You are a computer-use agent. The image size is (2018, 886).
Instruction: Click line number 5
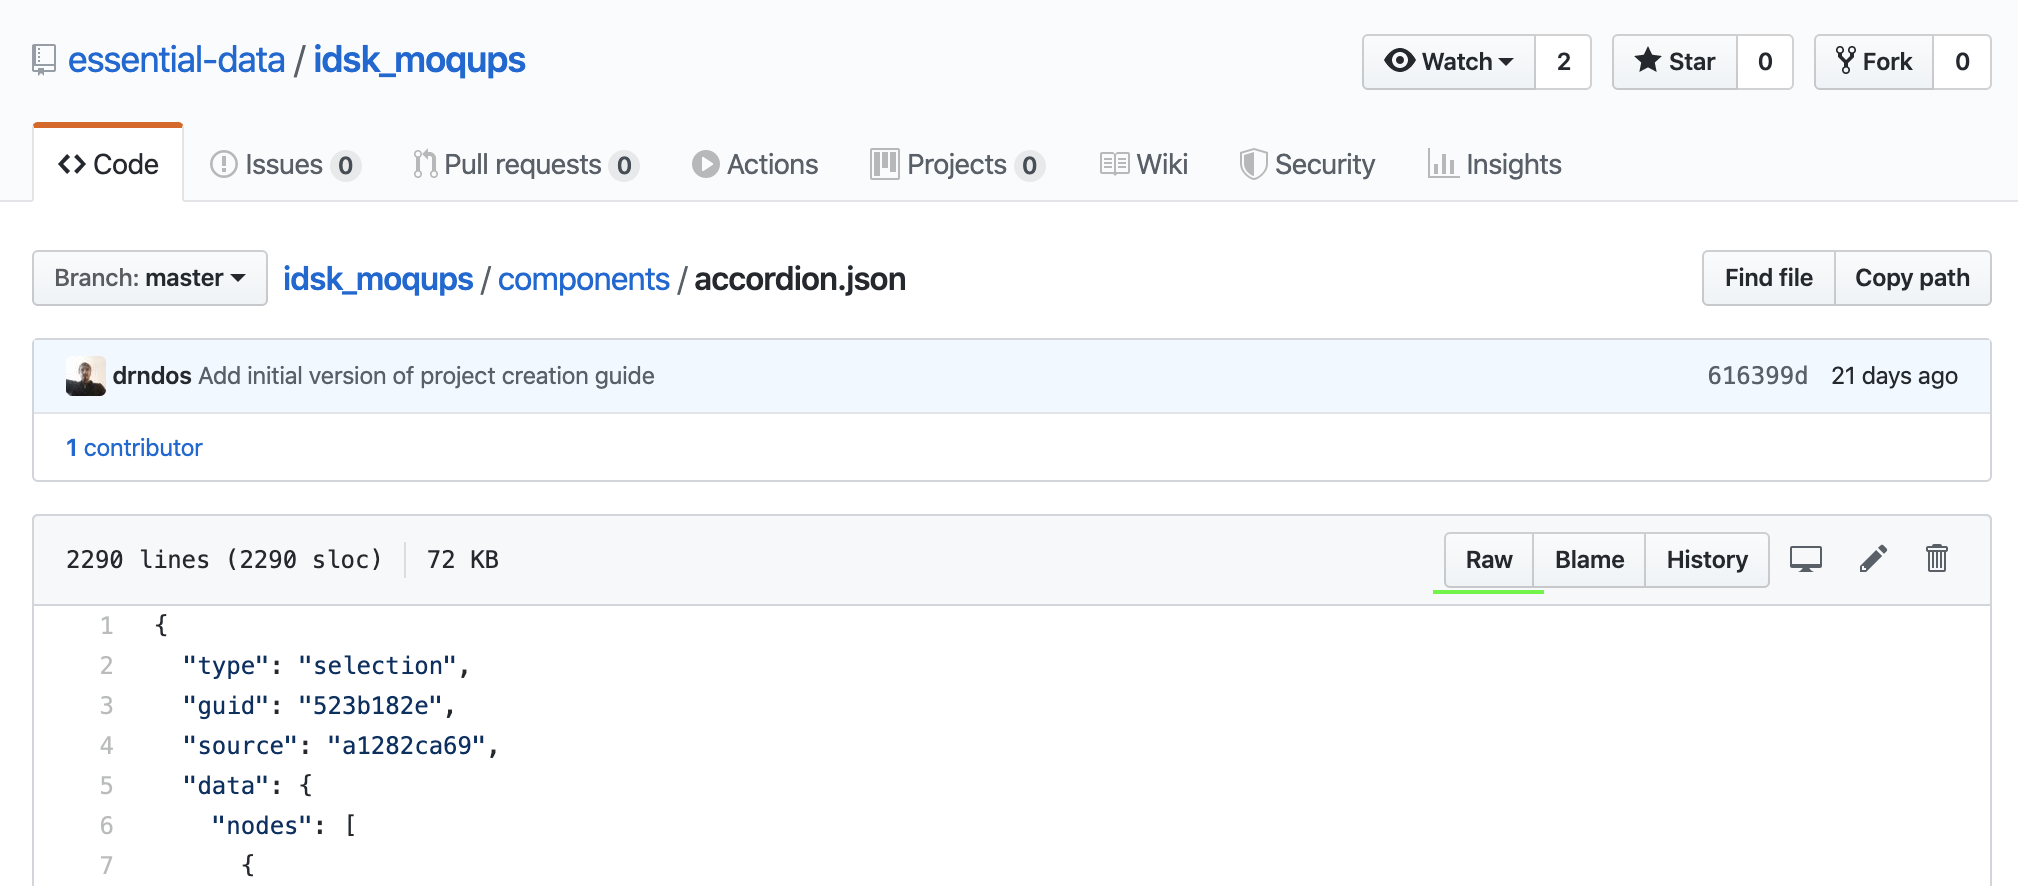[106, 786]
